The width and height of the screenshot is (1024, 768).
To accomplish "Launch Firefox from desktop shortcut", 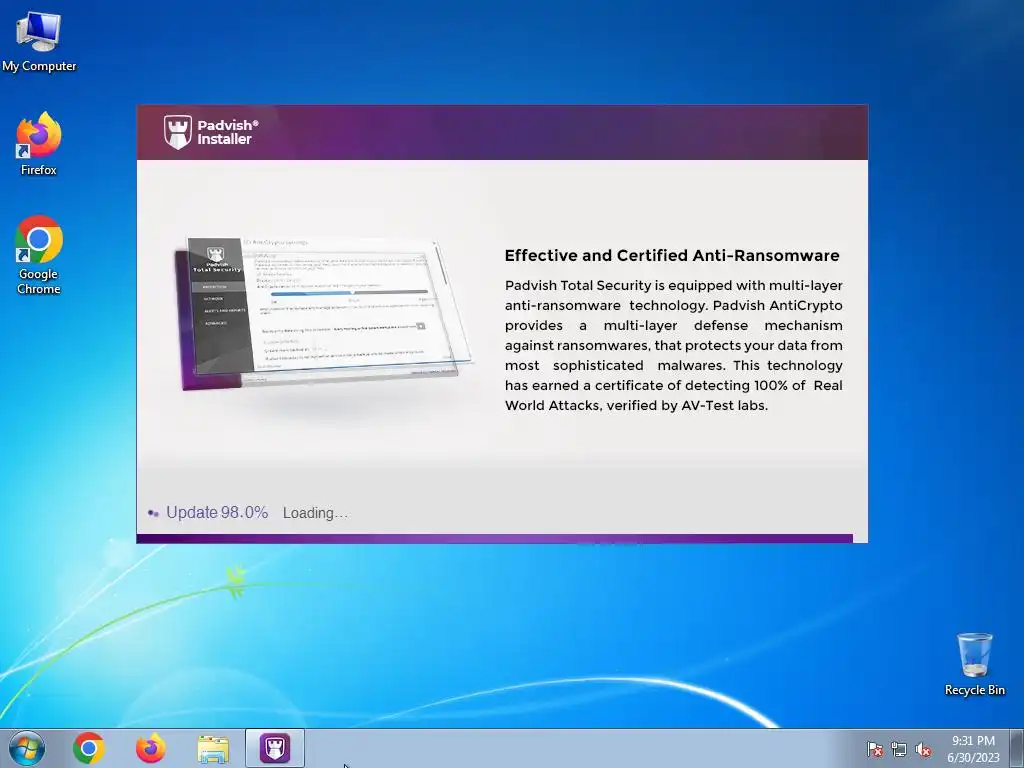I will click(x=39, y=144).
